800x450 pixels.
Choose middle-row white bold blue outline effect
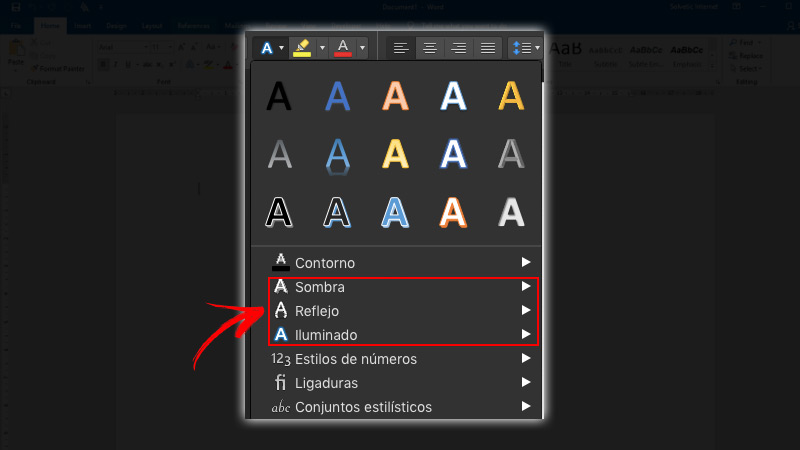454,155
